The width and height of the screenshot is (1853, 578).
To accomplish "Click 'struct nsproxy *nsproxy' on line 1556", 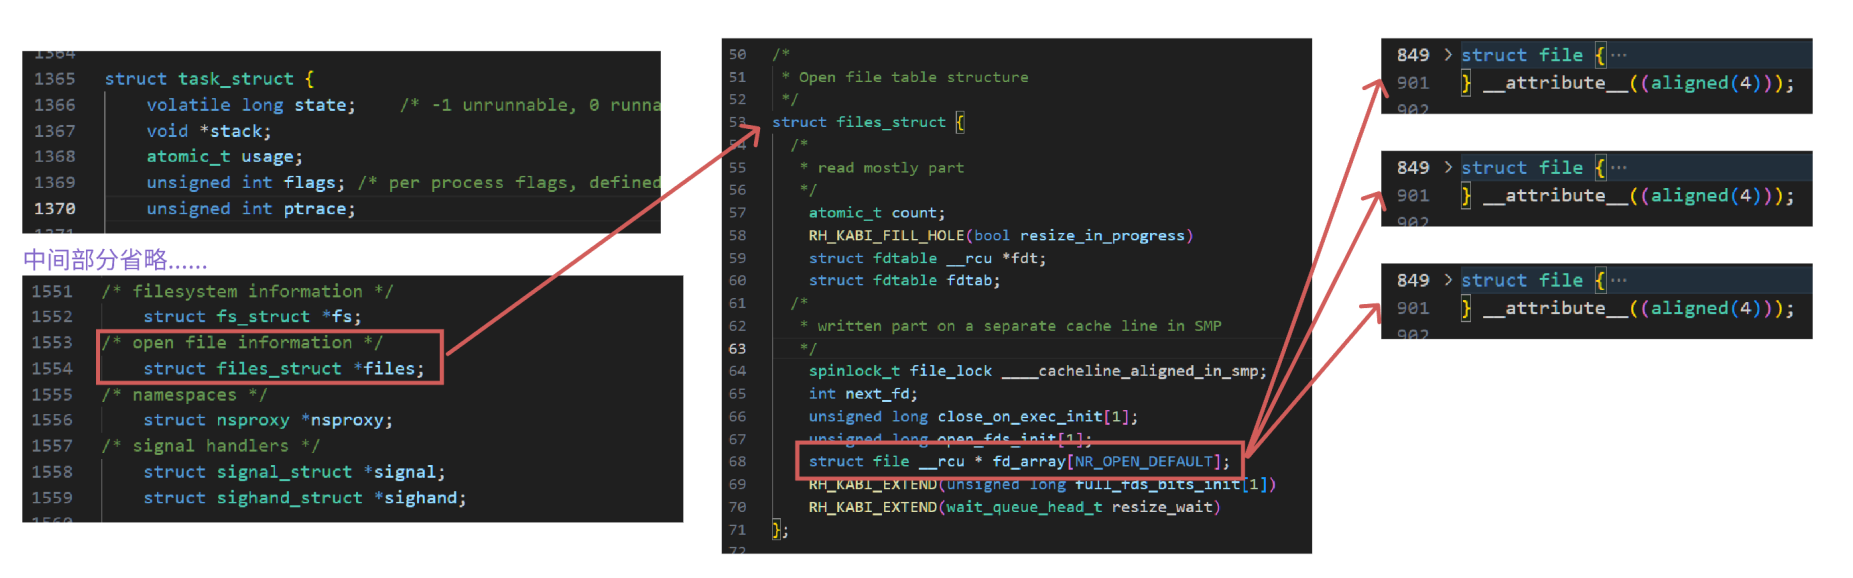I will pyautogui.click(x=267, y=421).
